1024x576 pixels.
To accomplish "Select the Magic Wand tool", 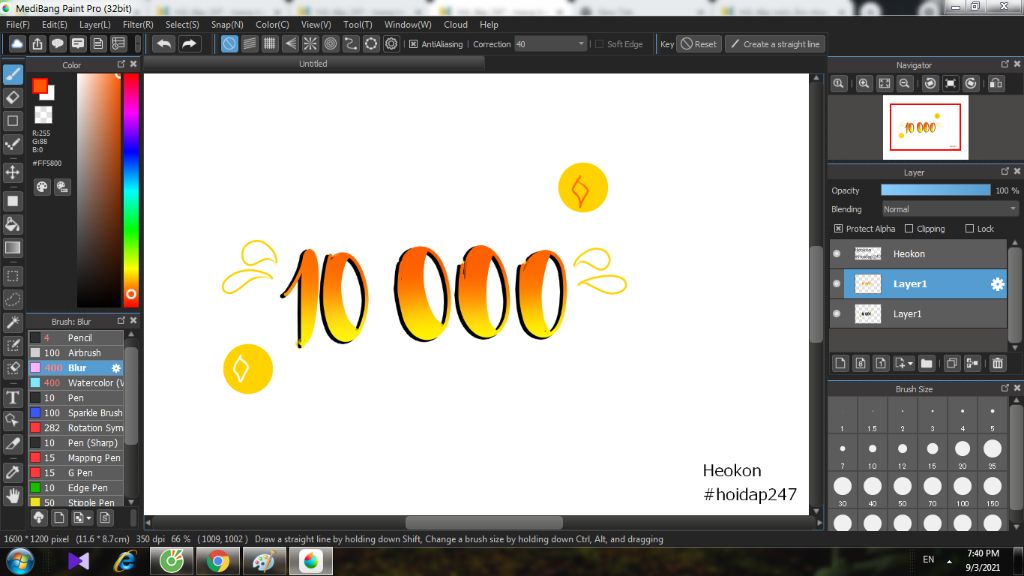I will click(12, 323).
